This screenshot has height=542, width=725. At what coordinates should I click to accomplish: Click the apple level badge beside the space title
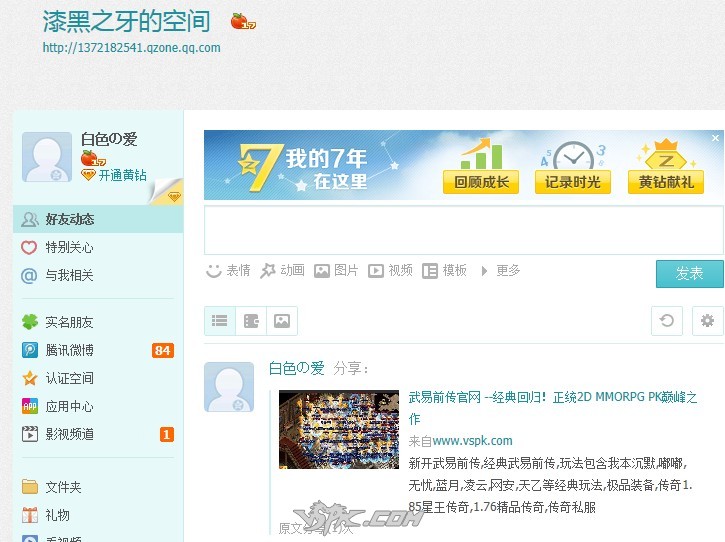[243, 21]
